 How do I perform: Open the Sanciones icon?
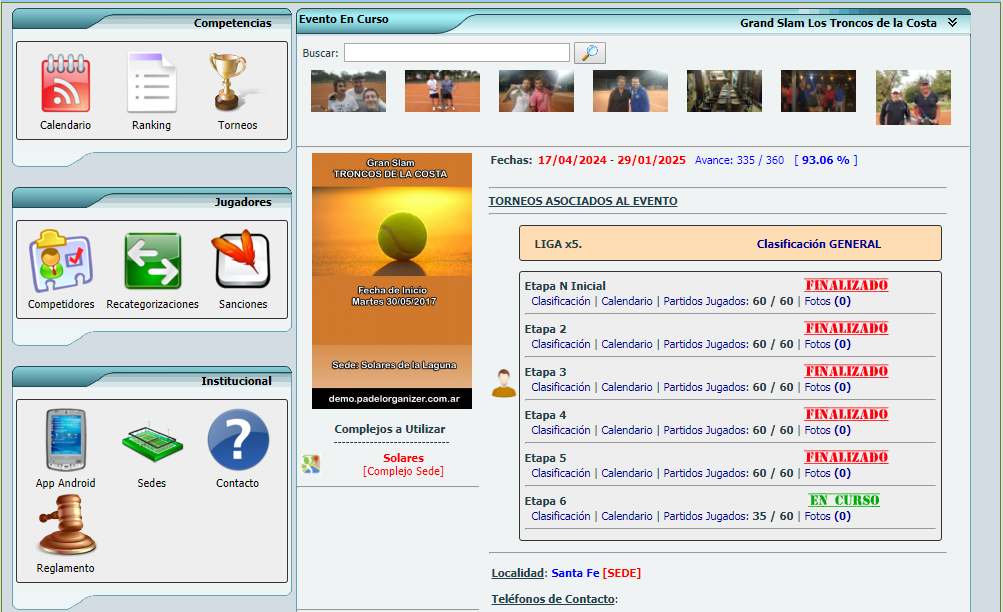pos(242,260)
